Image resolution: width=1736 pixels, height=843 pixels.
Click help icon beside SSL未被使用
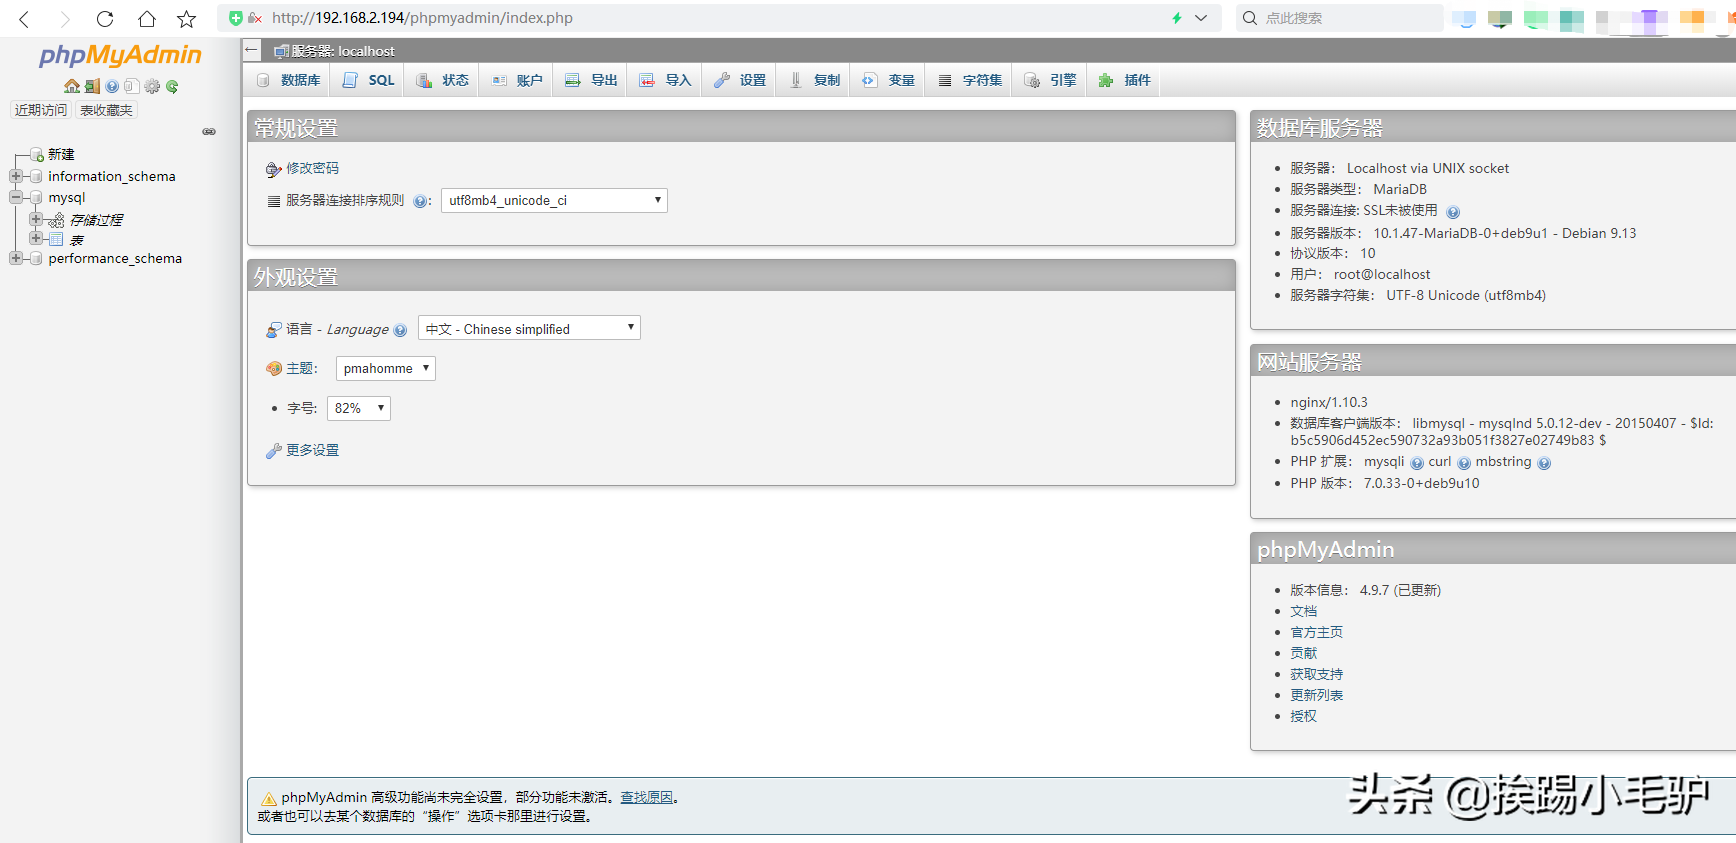(1453, 212)
